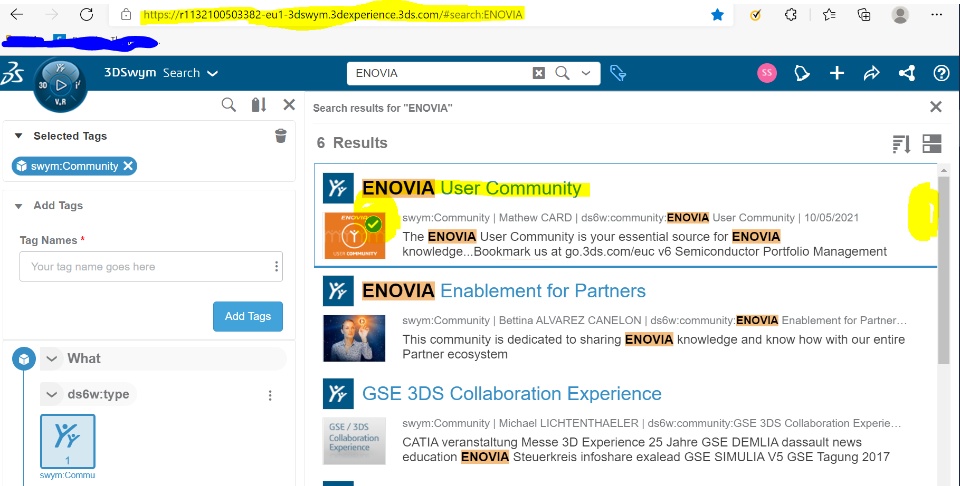Open the browser collections icon
Image resolution: width=960 pixels, height=486 pixels.
[x=864, y=15]
